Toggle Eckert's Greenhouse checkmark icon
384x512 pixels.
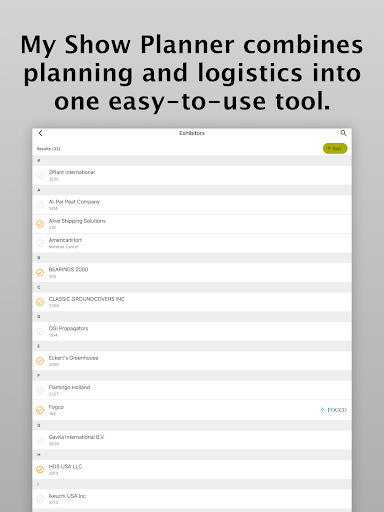click(40, 361)
